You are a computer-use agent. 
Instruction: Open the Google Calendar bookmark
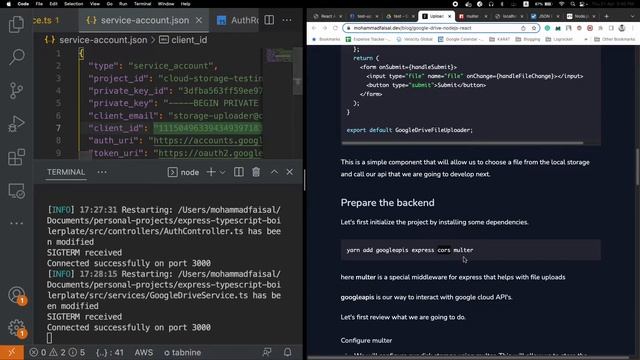(x=461, y=39)
